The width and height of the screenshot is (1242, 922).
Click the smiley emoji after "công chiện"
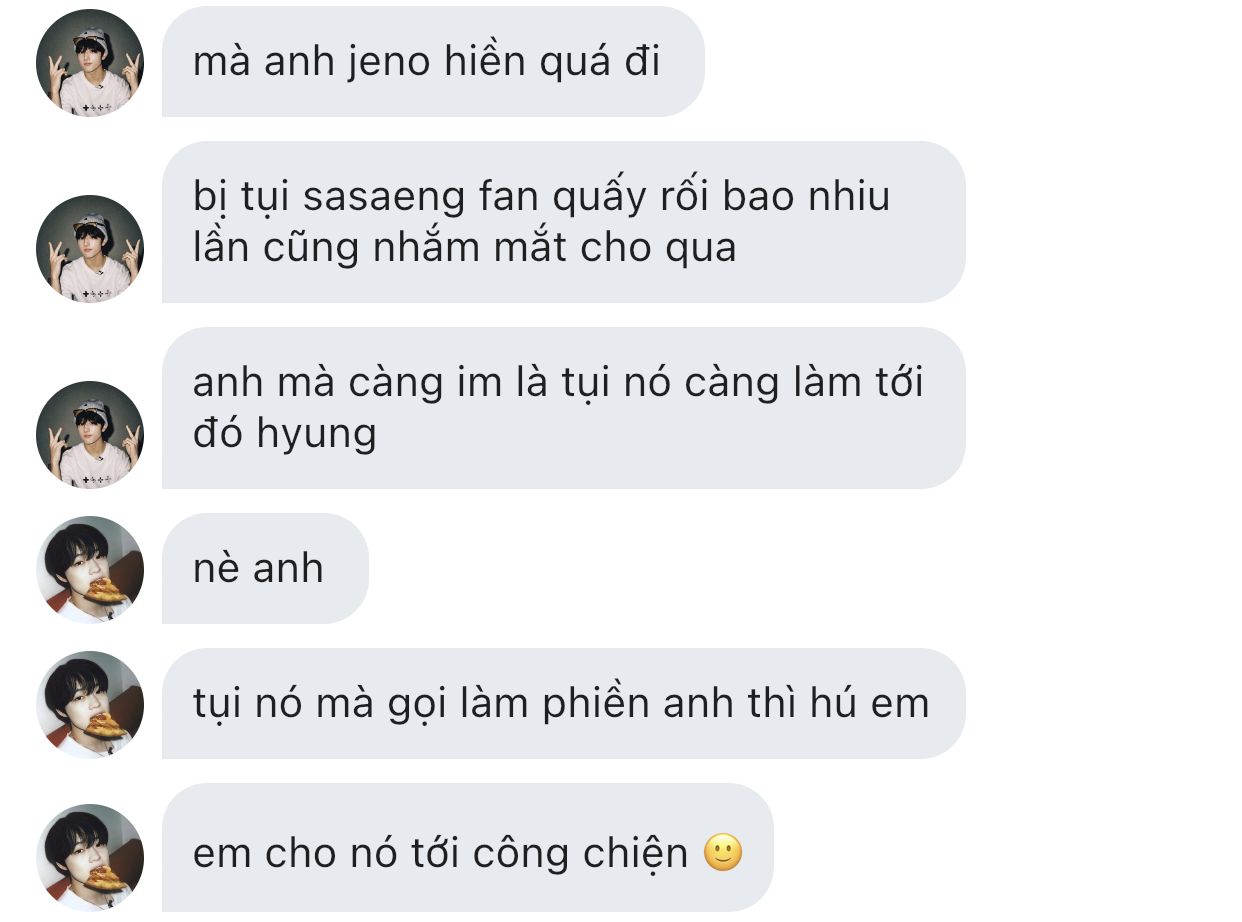pyautogui.click(x=723, y=853)
